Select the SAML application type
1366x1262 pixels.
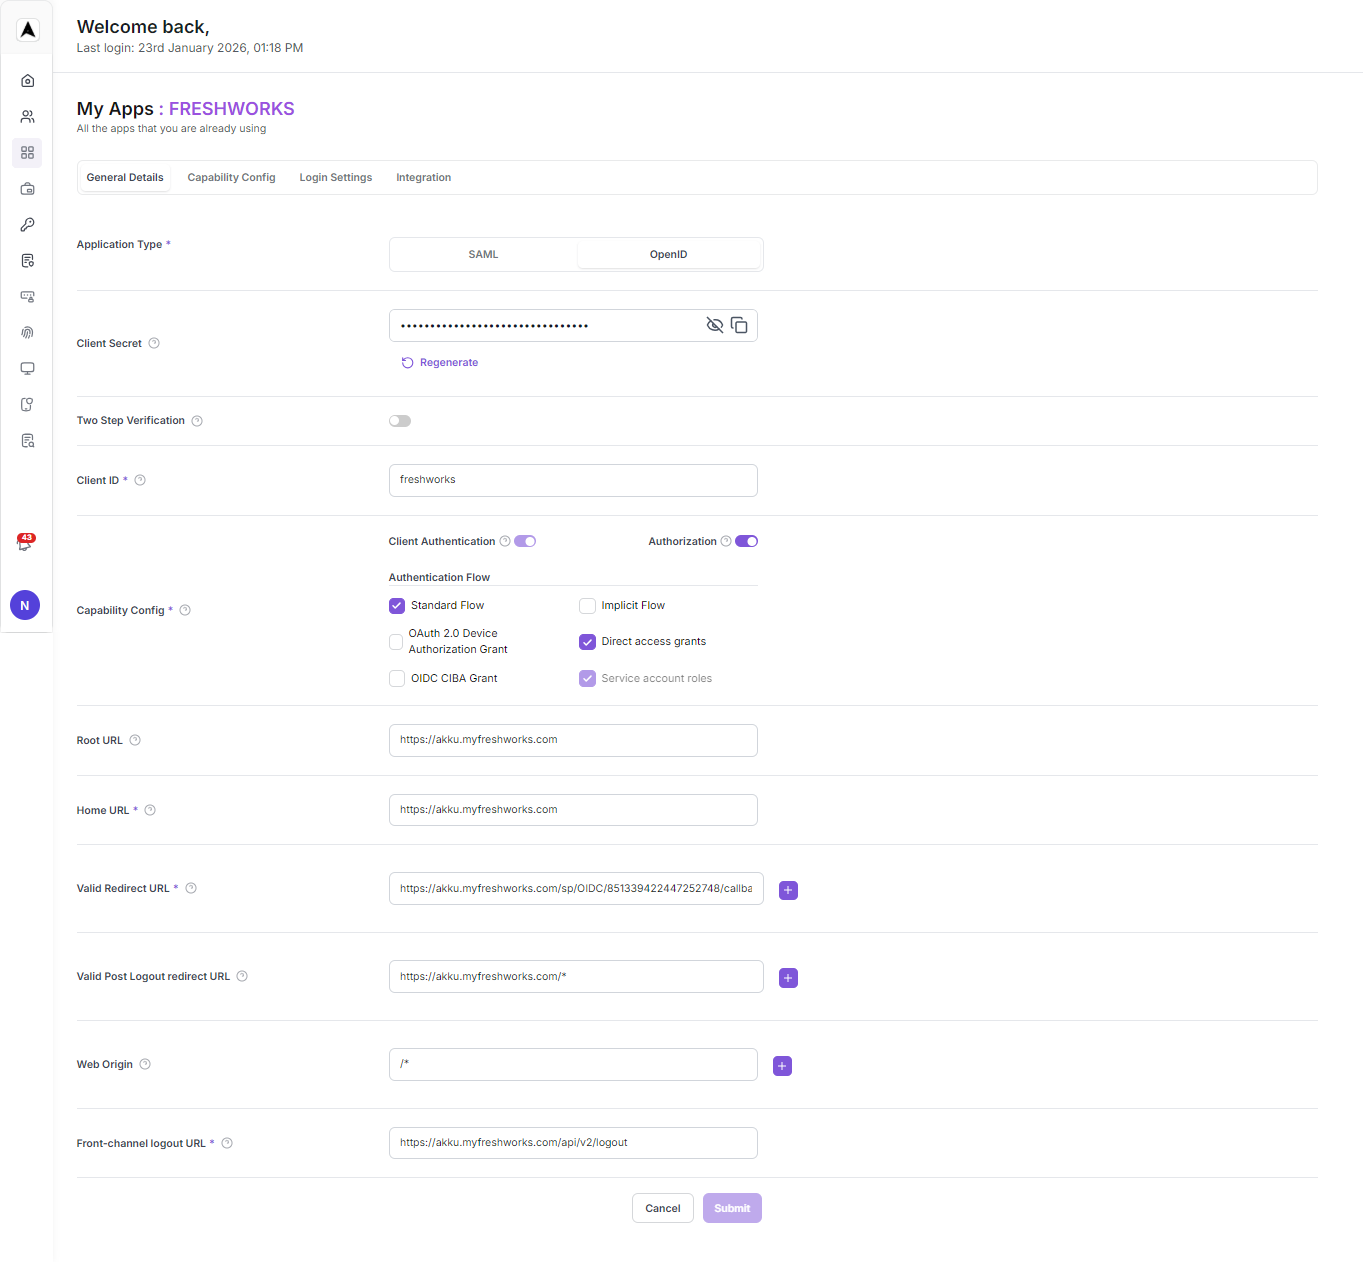point(483,254)
